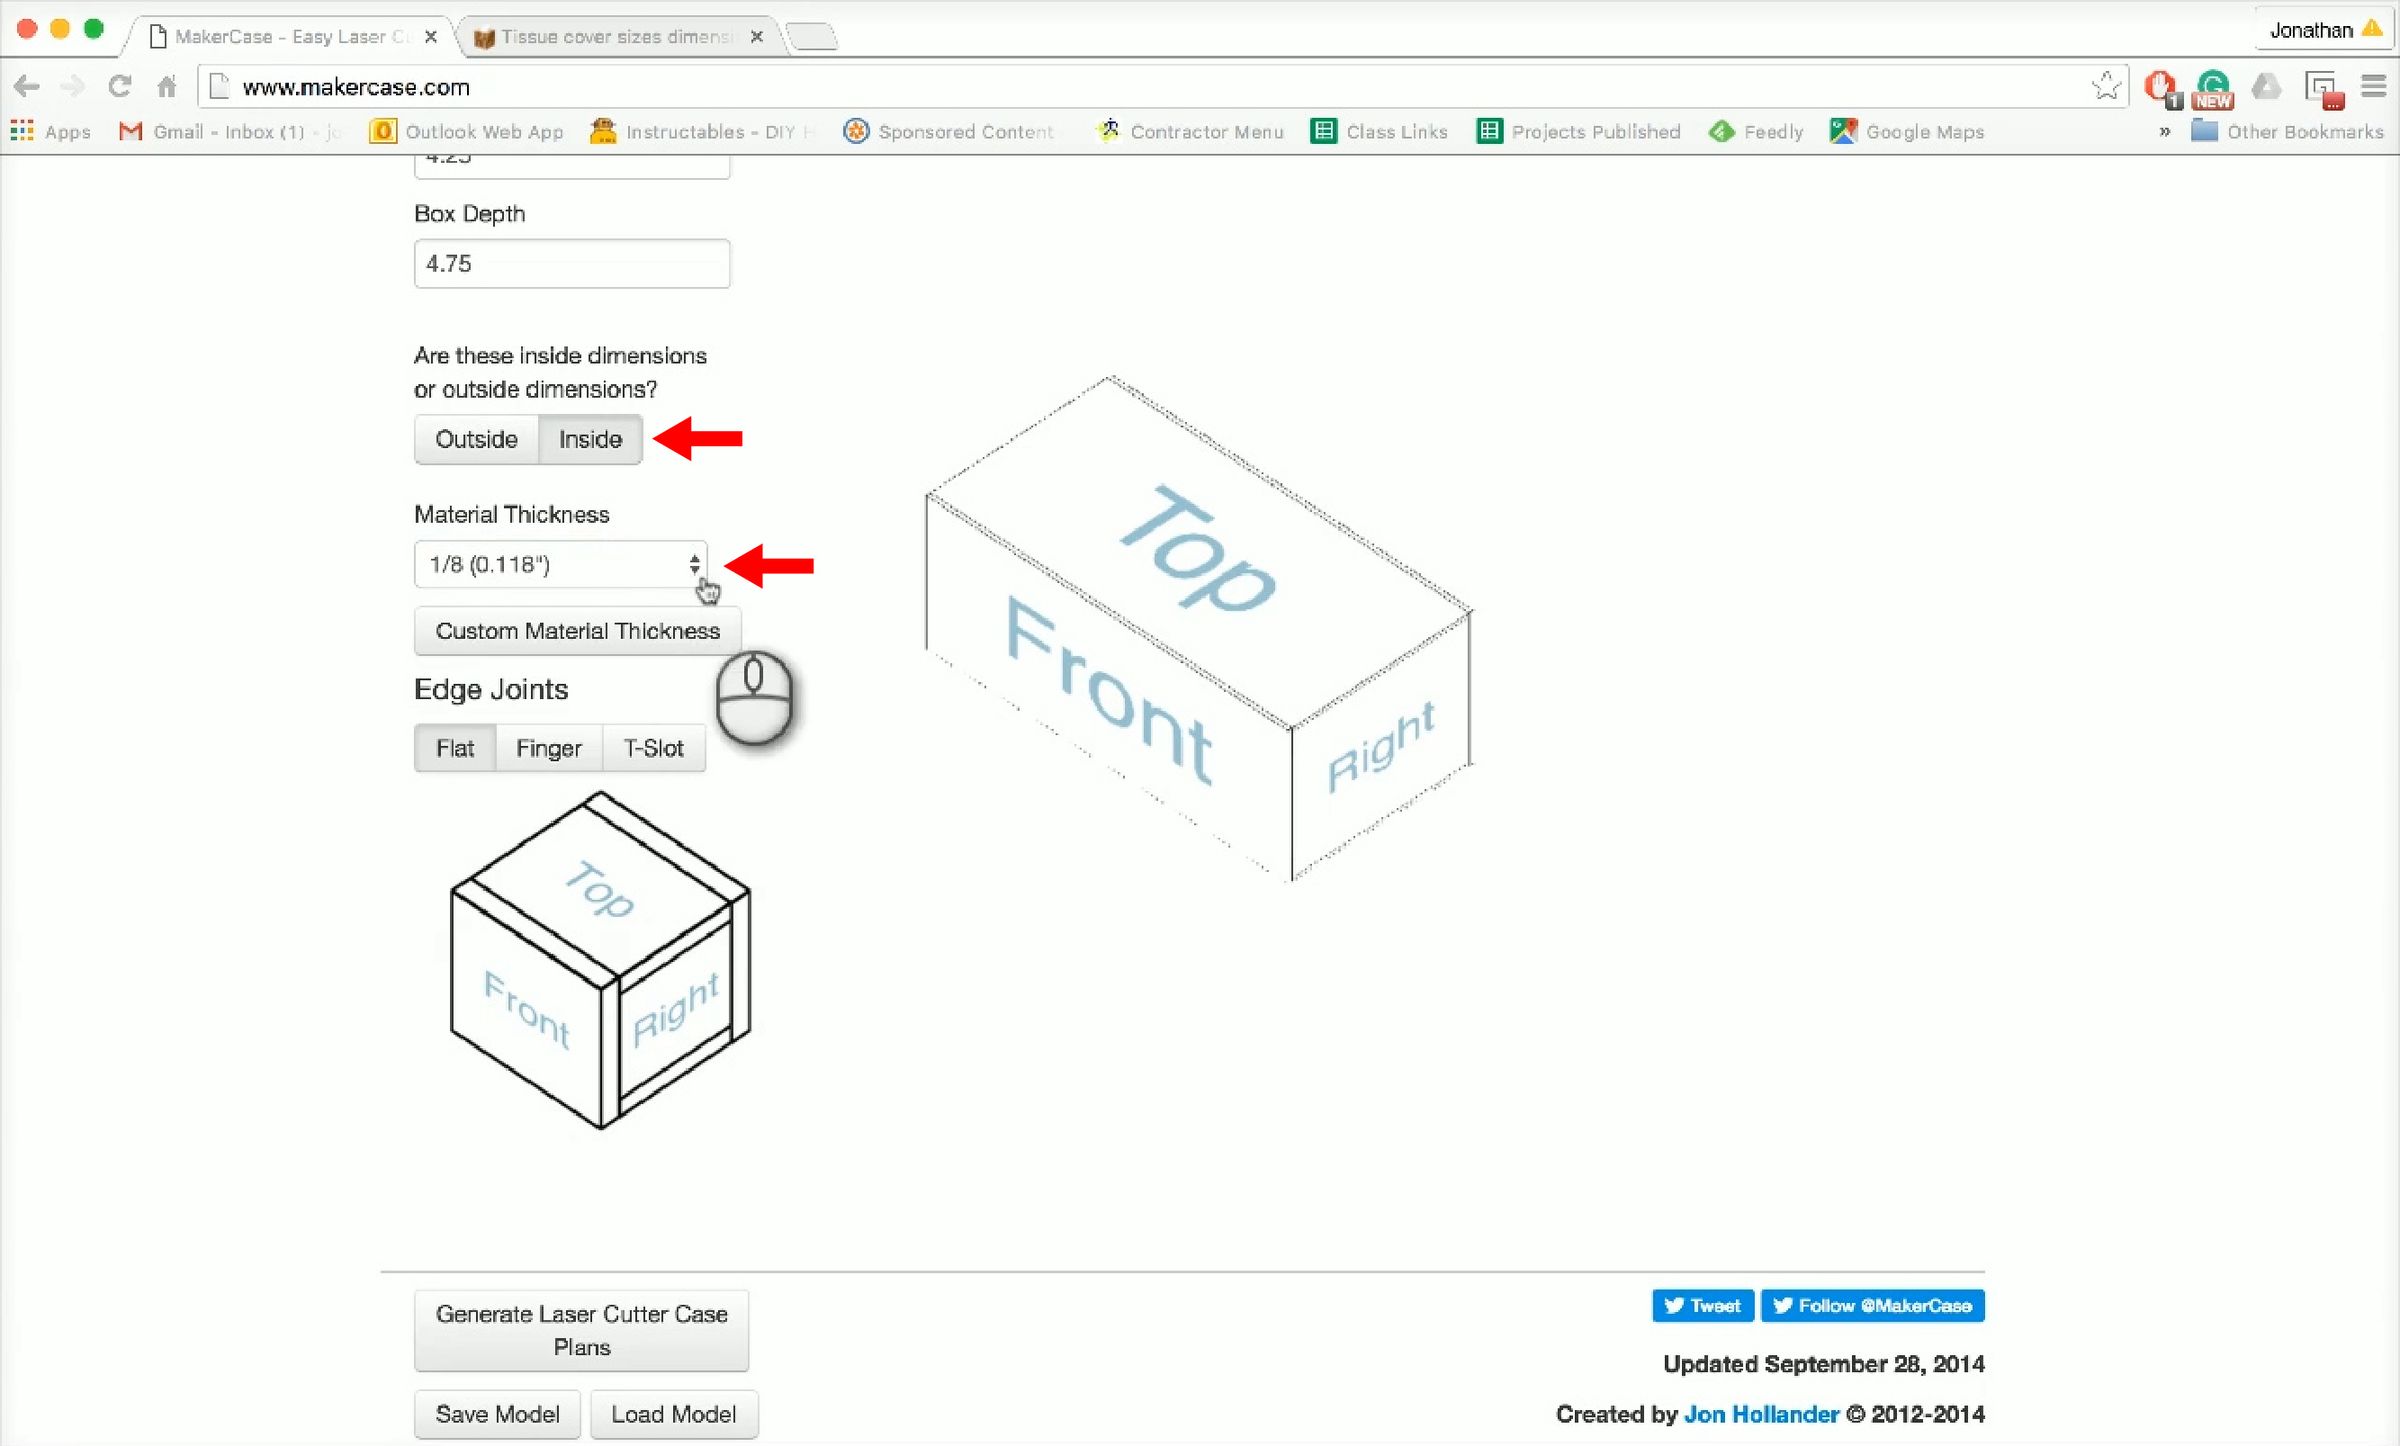The image size is (2400, 1446).
Task: Select Inside dimensions toggle
Action: (x=590, y=440)
